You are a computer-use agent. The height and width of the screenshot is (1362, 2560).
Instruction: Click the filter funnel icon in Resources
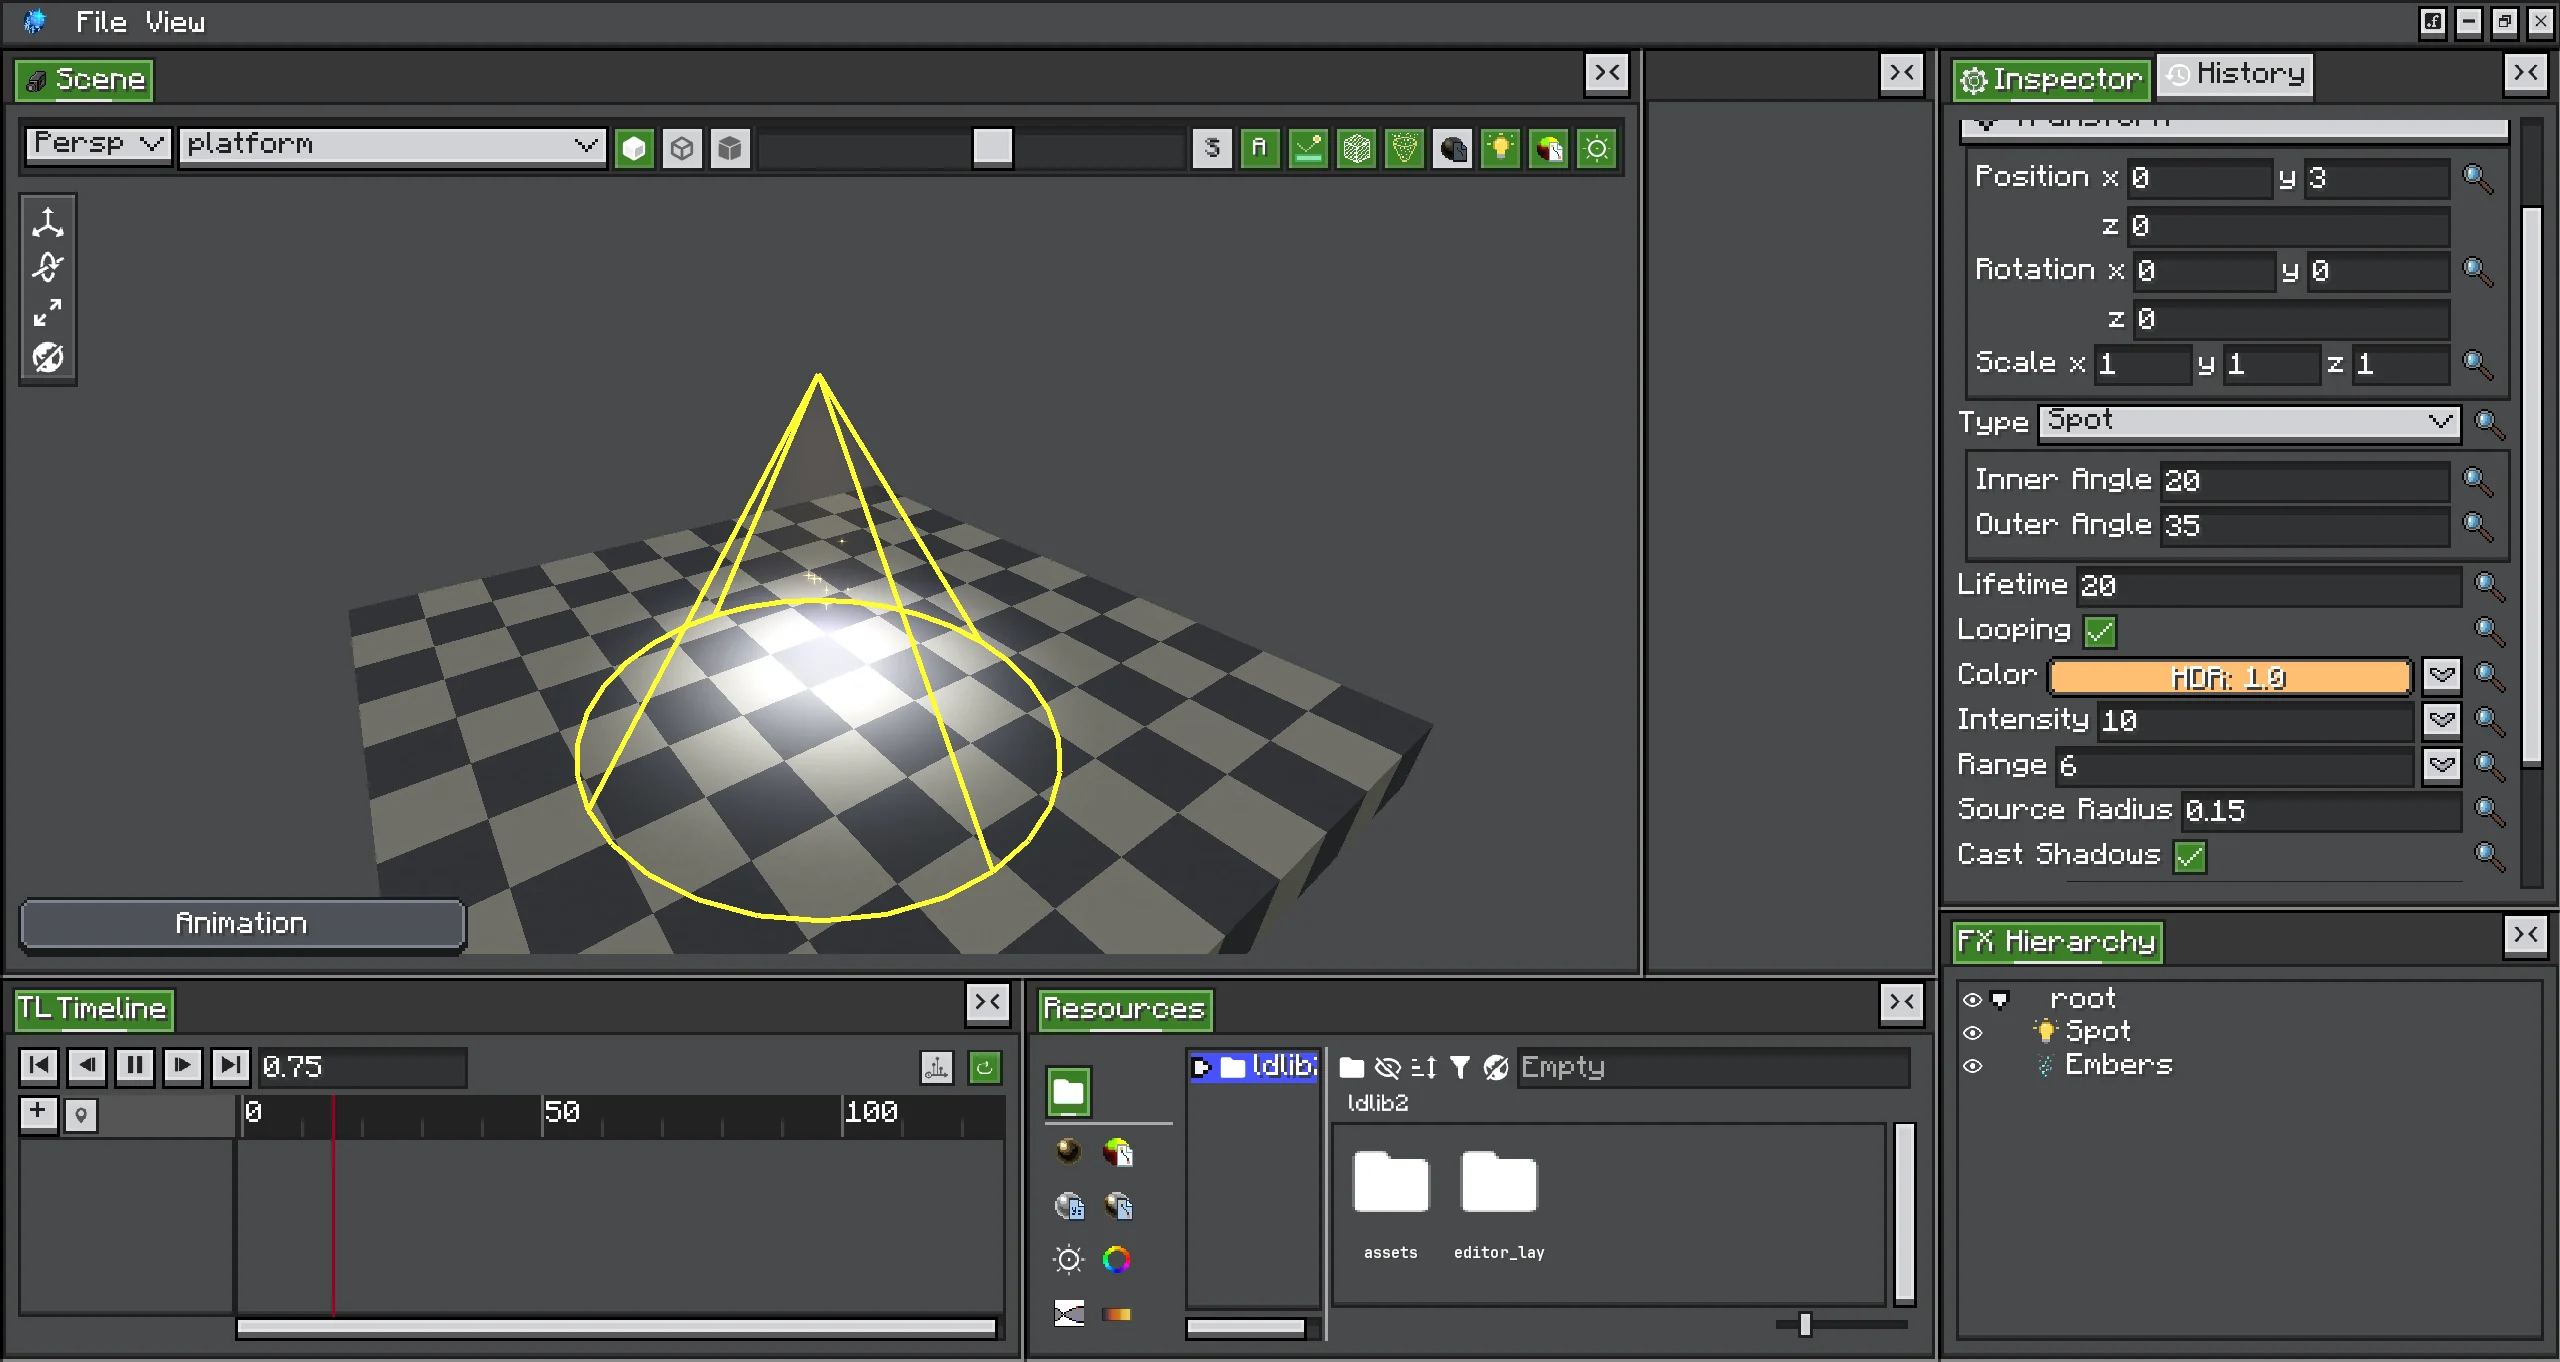coord(1460,1068)
